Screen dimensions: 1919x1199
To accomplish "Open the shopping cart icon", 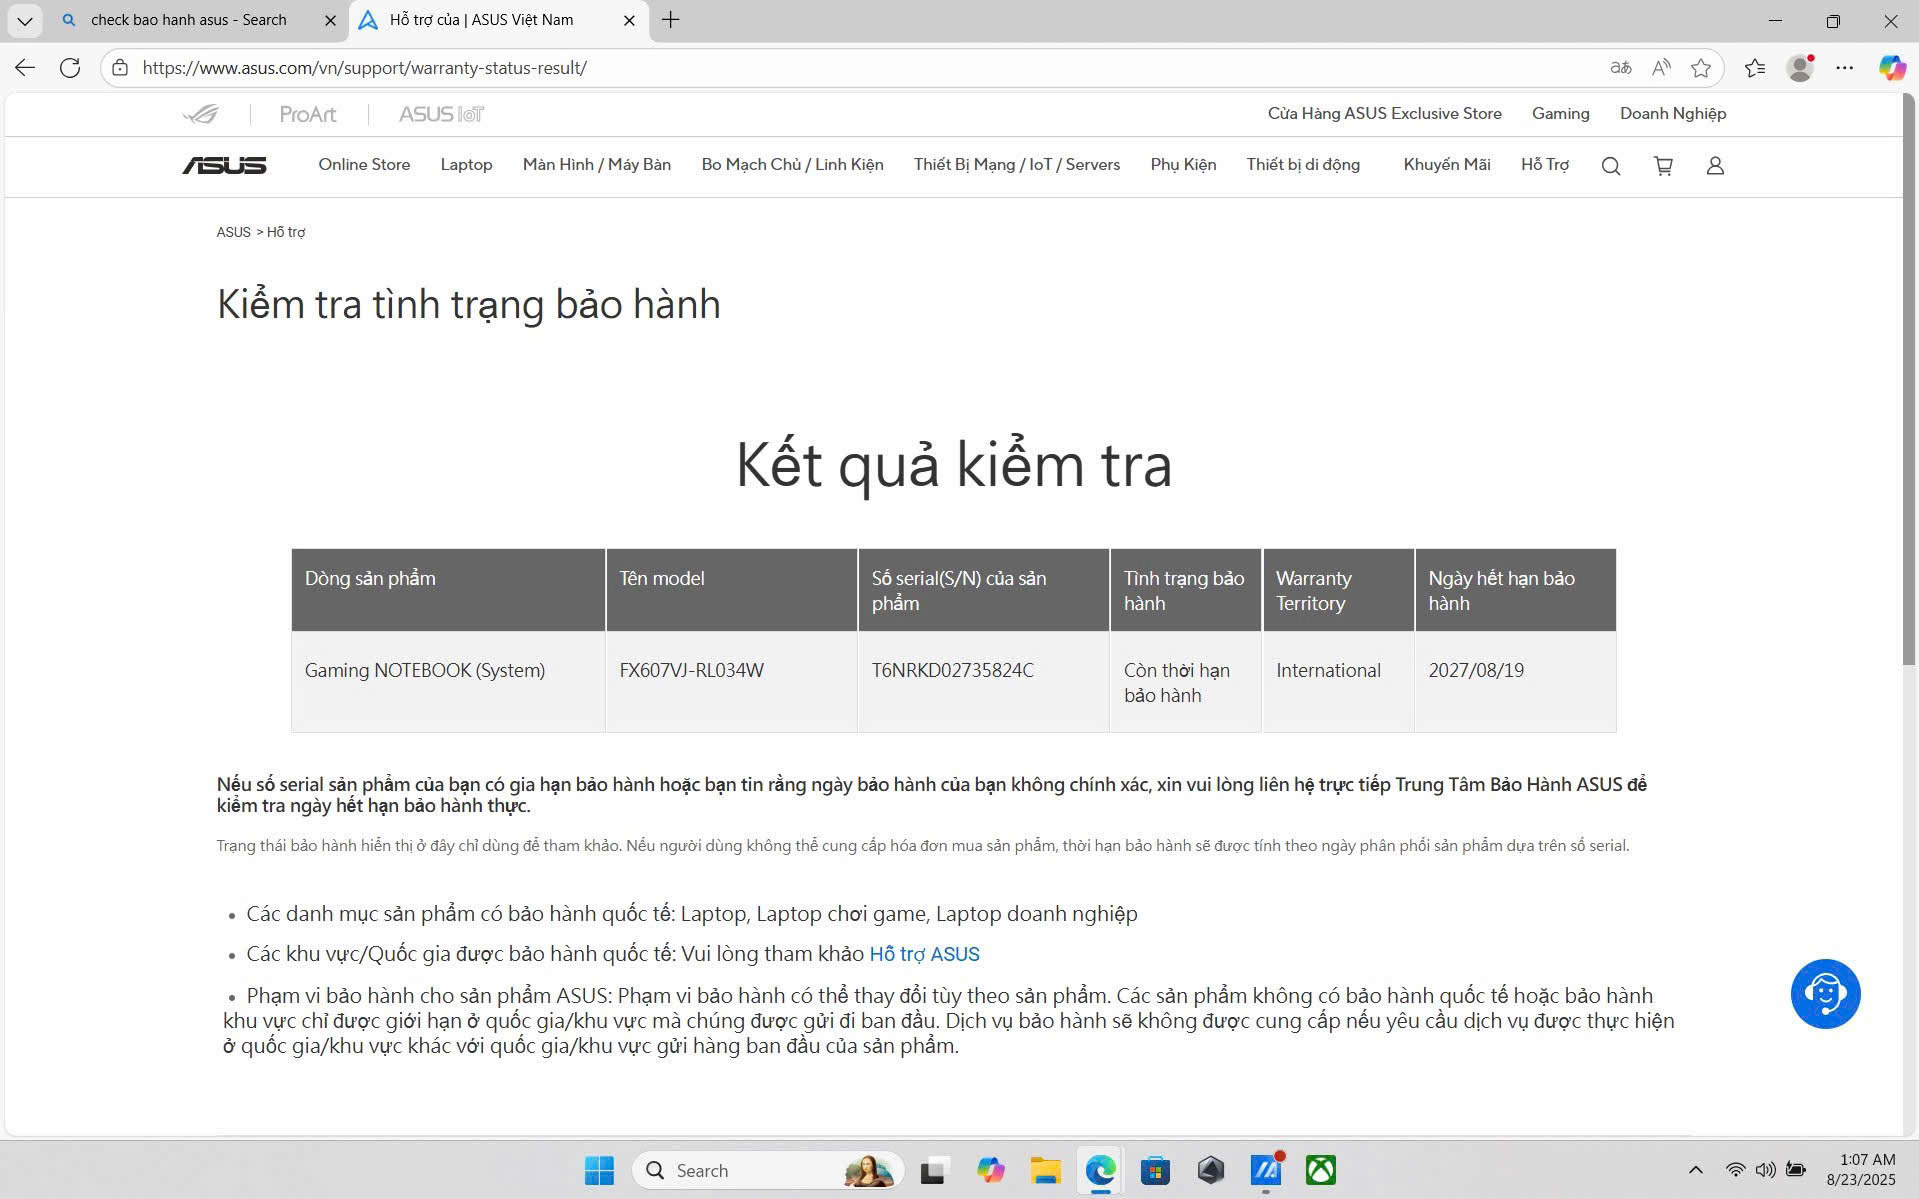I will [1664, 166].
